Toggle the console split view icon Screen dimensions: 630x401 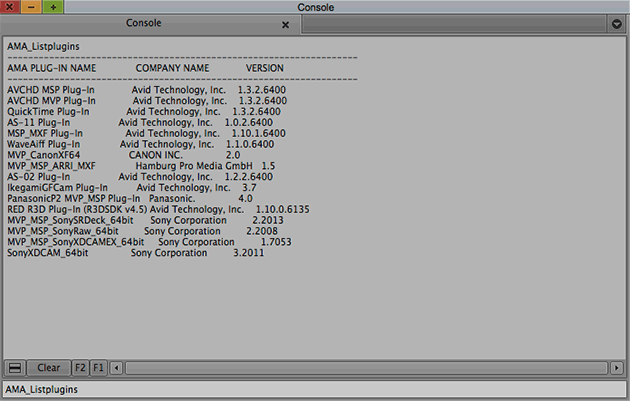(15, 368)
